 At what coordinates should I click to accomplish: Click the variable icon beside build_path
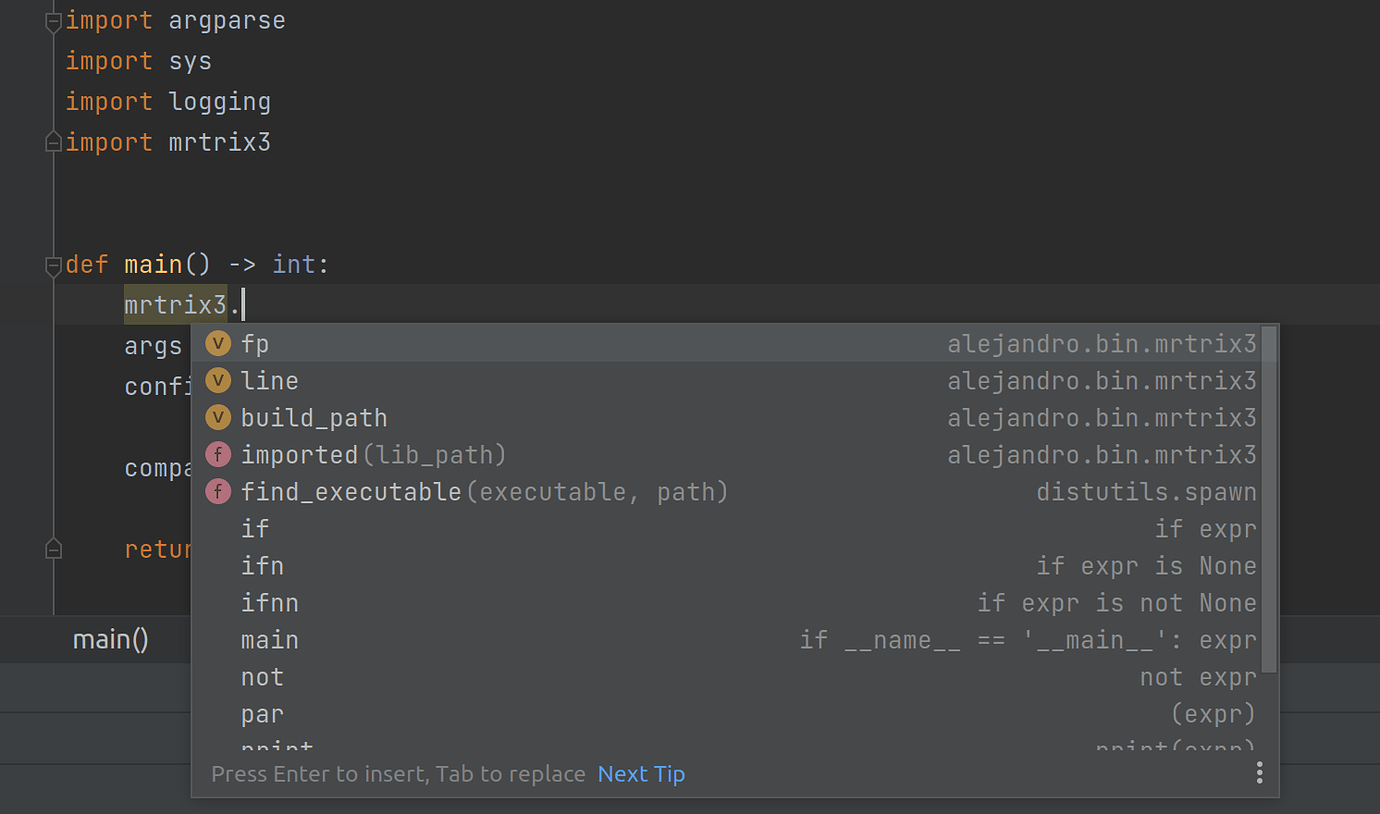click(217, 417)
